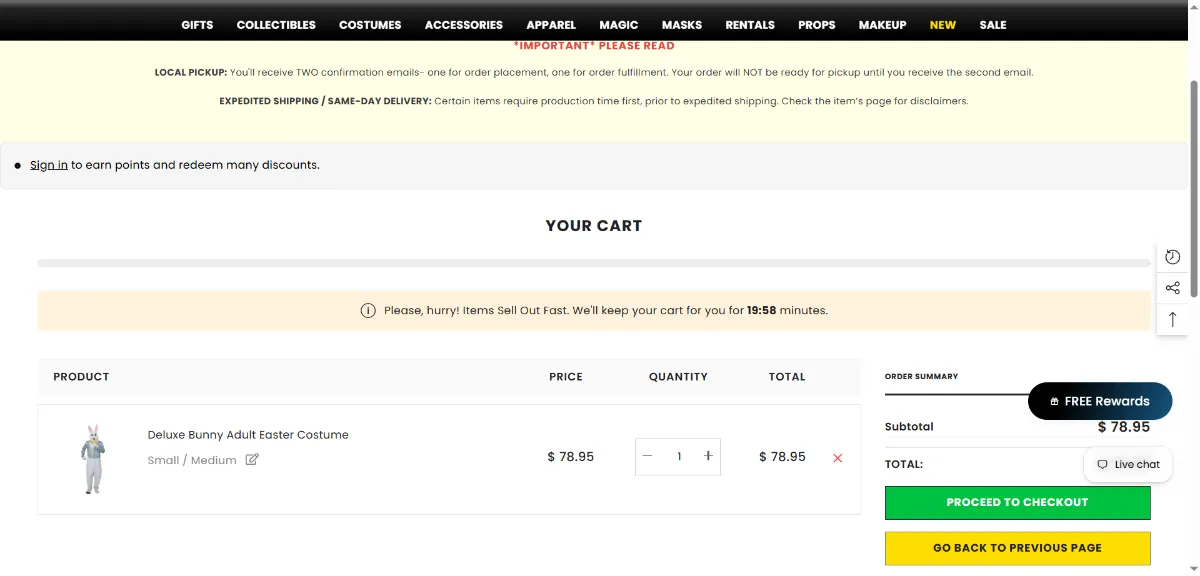Image resolution: width=1200 pixels, height=576 pixels.
Task: Click the EXPEDITED SHIPPING notice text
Action: click(x=594, y=101)
